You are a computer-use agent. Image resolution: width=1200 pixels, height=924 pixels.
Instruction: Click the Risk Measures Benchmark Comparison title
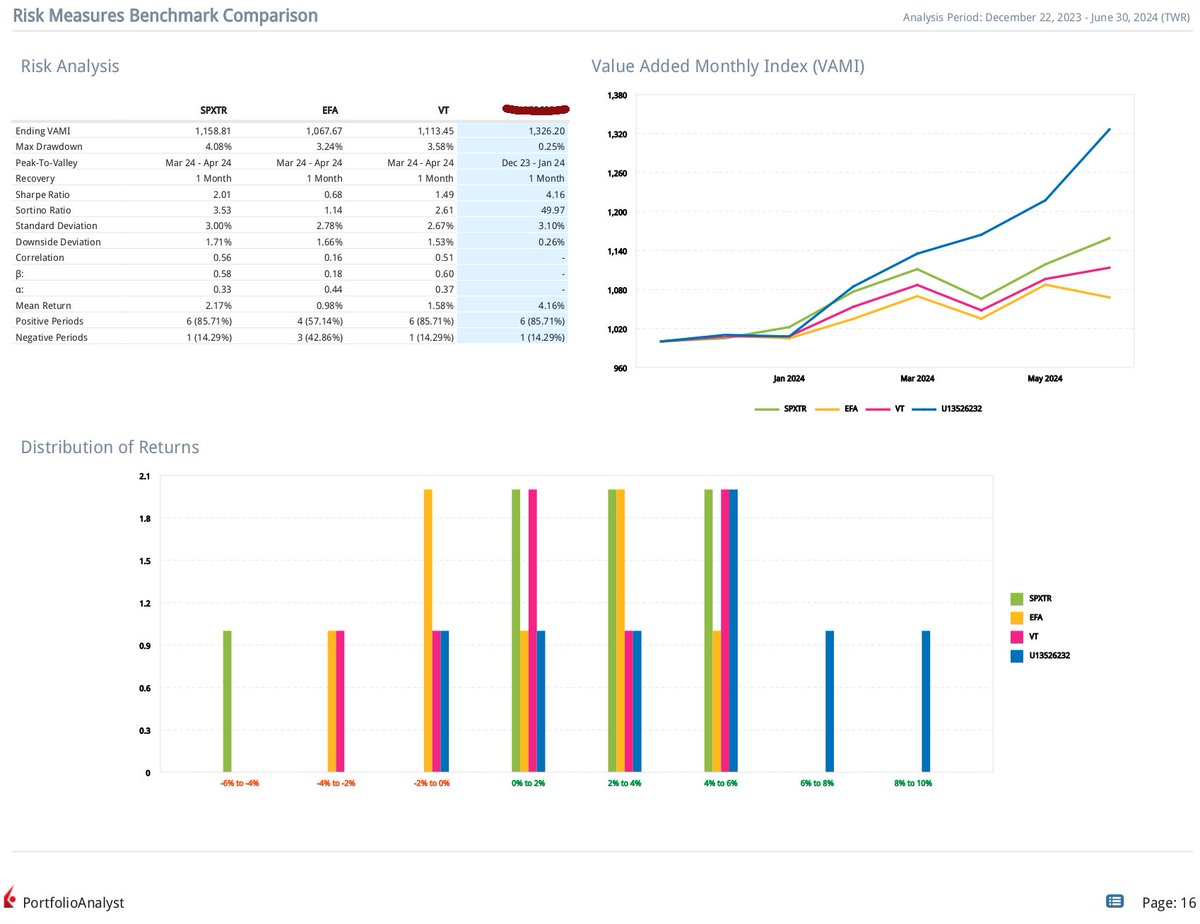point(165,15)
